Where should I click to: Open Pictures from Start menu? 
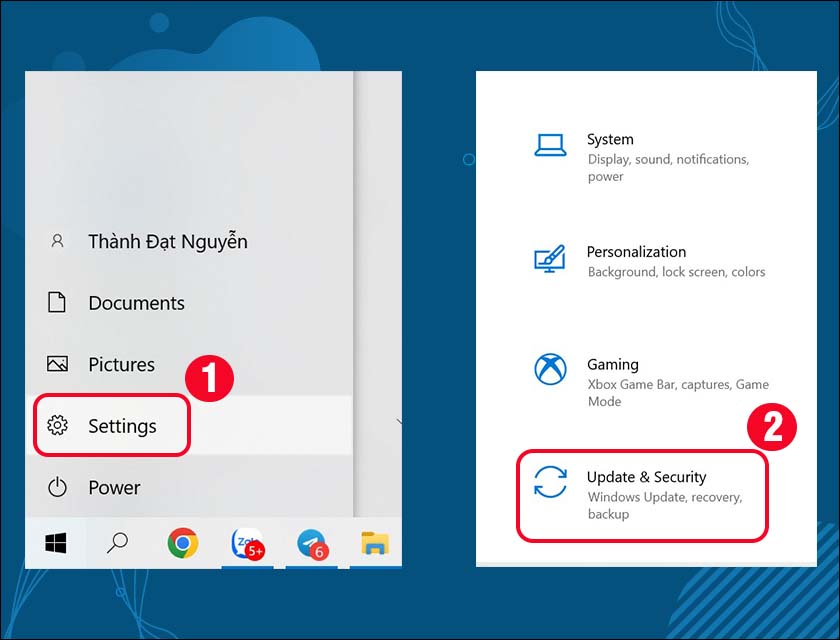[121, 365]
